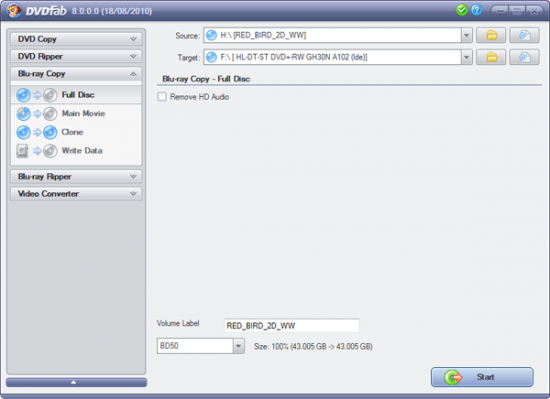Click the Write Data file icon
The width and height of the screenshot is (550, 399).
coord(22,151)
